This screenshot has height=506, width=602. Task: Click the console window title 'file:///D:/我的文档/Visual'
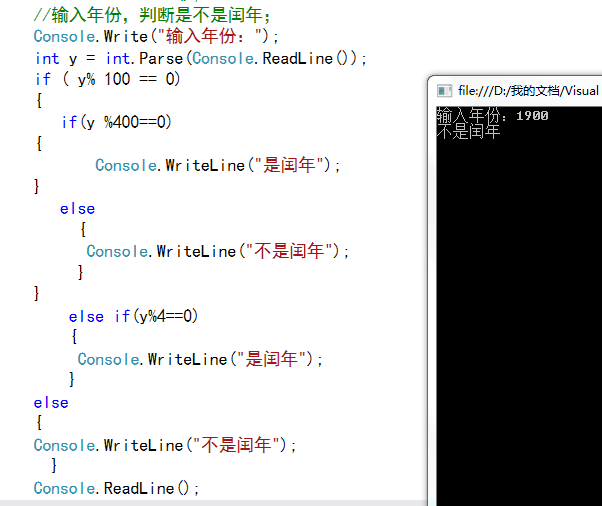[x=528, y=91]
